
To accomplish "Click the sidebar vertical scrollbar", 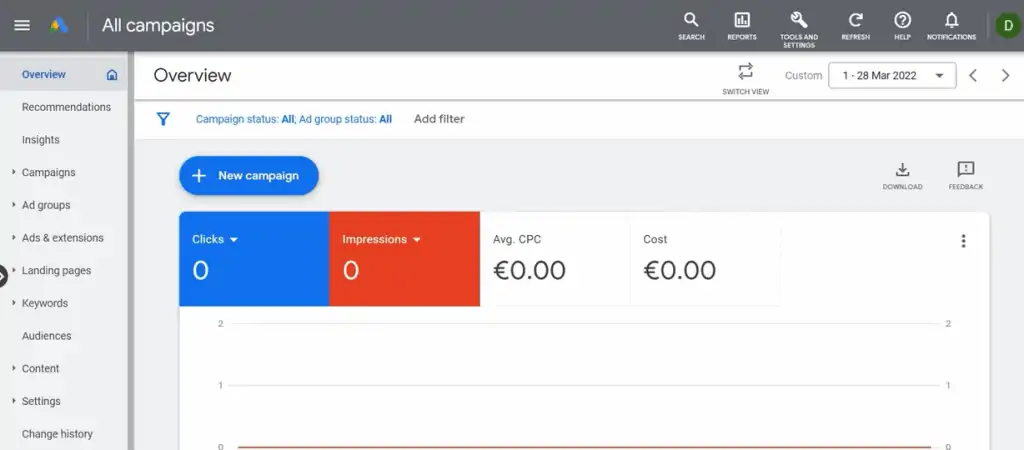I will point(131,251).
